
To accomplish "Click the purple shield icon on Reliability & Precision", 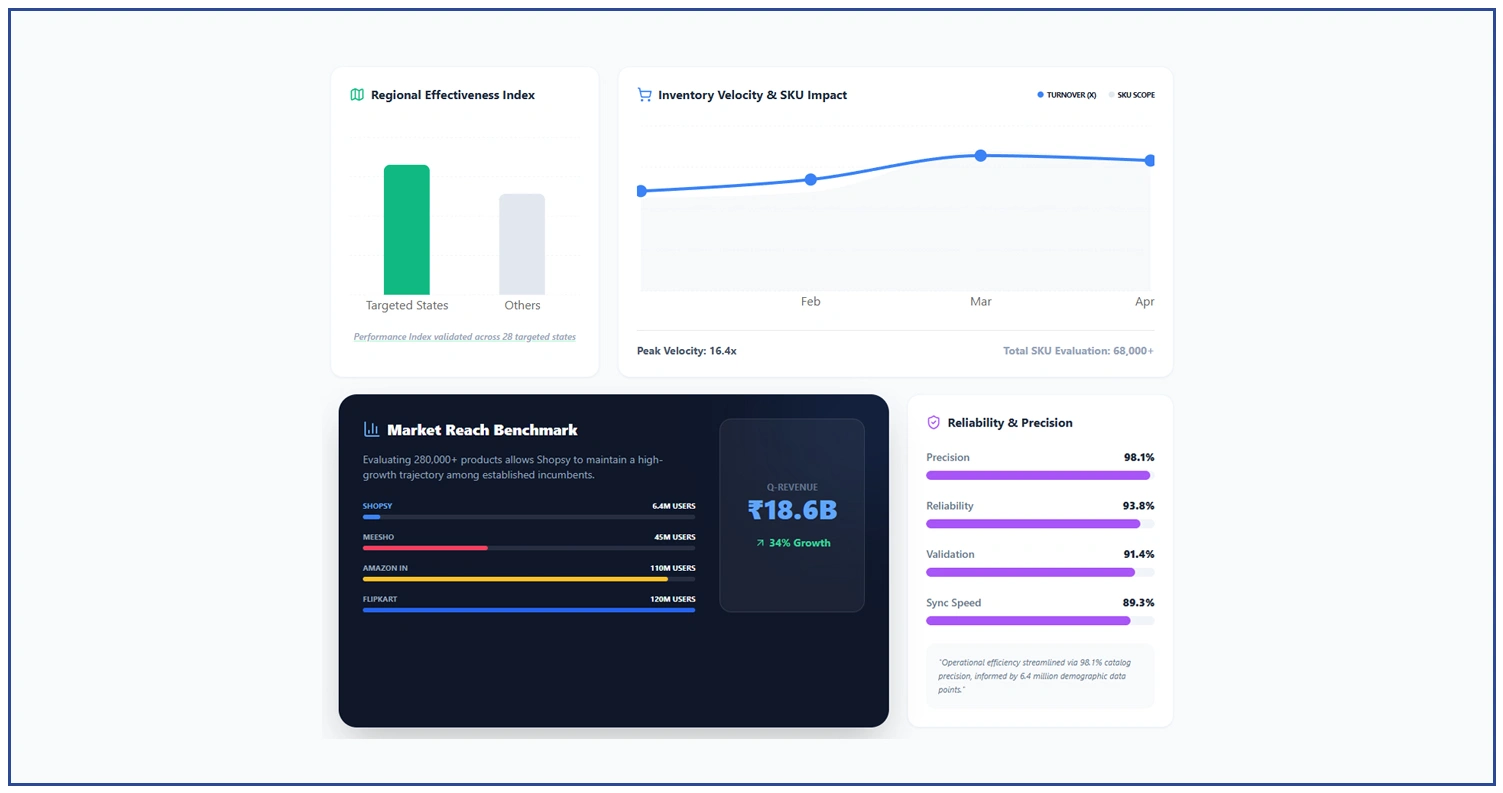I will click(933, 422).
